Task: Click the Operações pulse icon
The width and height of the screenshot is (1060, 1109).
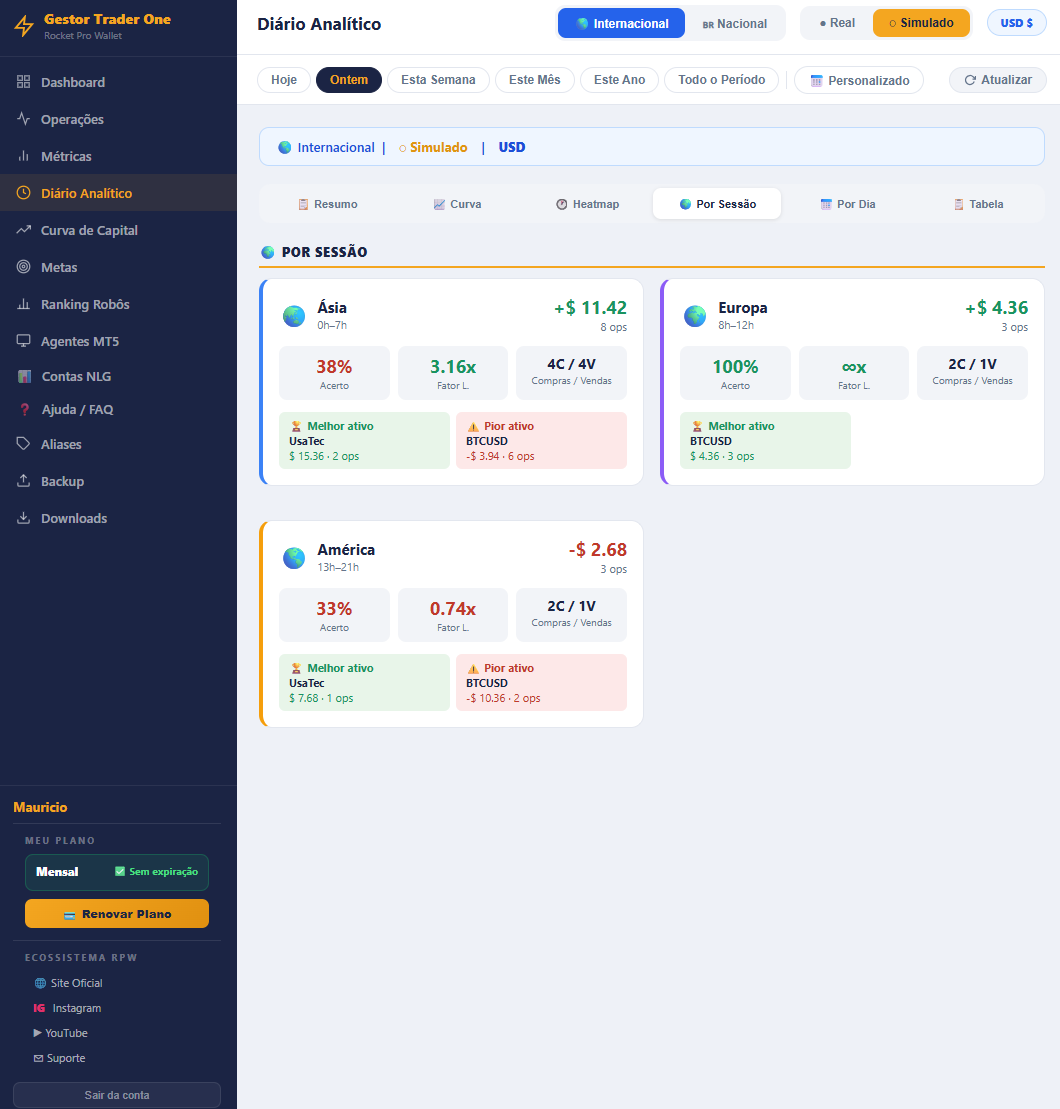Action: click(23, 119)
